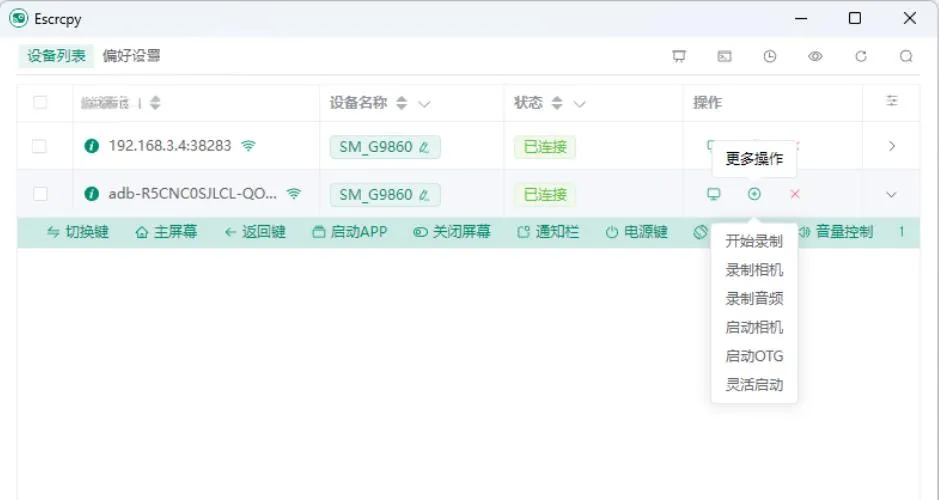Click the WiFi icon for 192.168.3.4:38283
The width and height of the screenshot is (939, 500).
248,146
